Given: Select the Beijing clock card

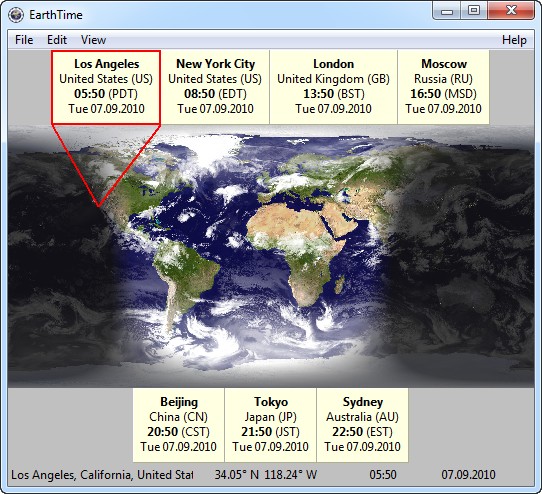Looking at the screenshot, I should click(179, 425).
